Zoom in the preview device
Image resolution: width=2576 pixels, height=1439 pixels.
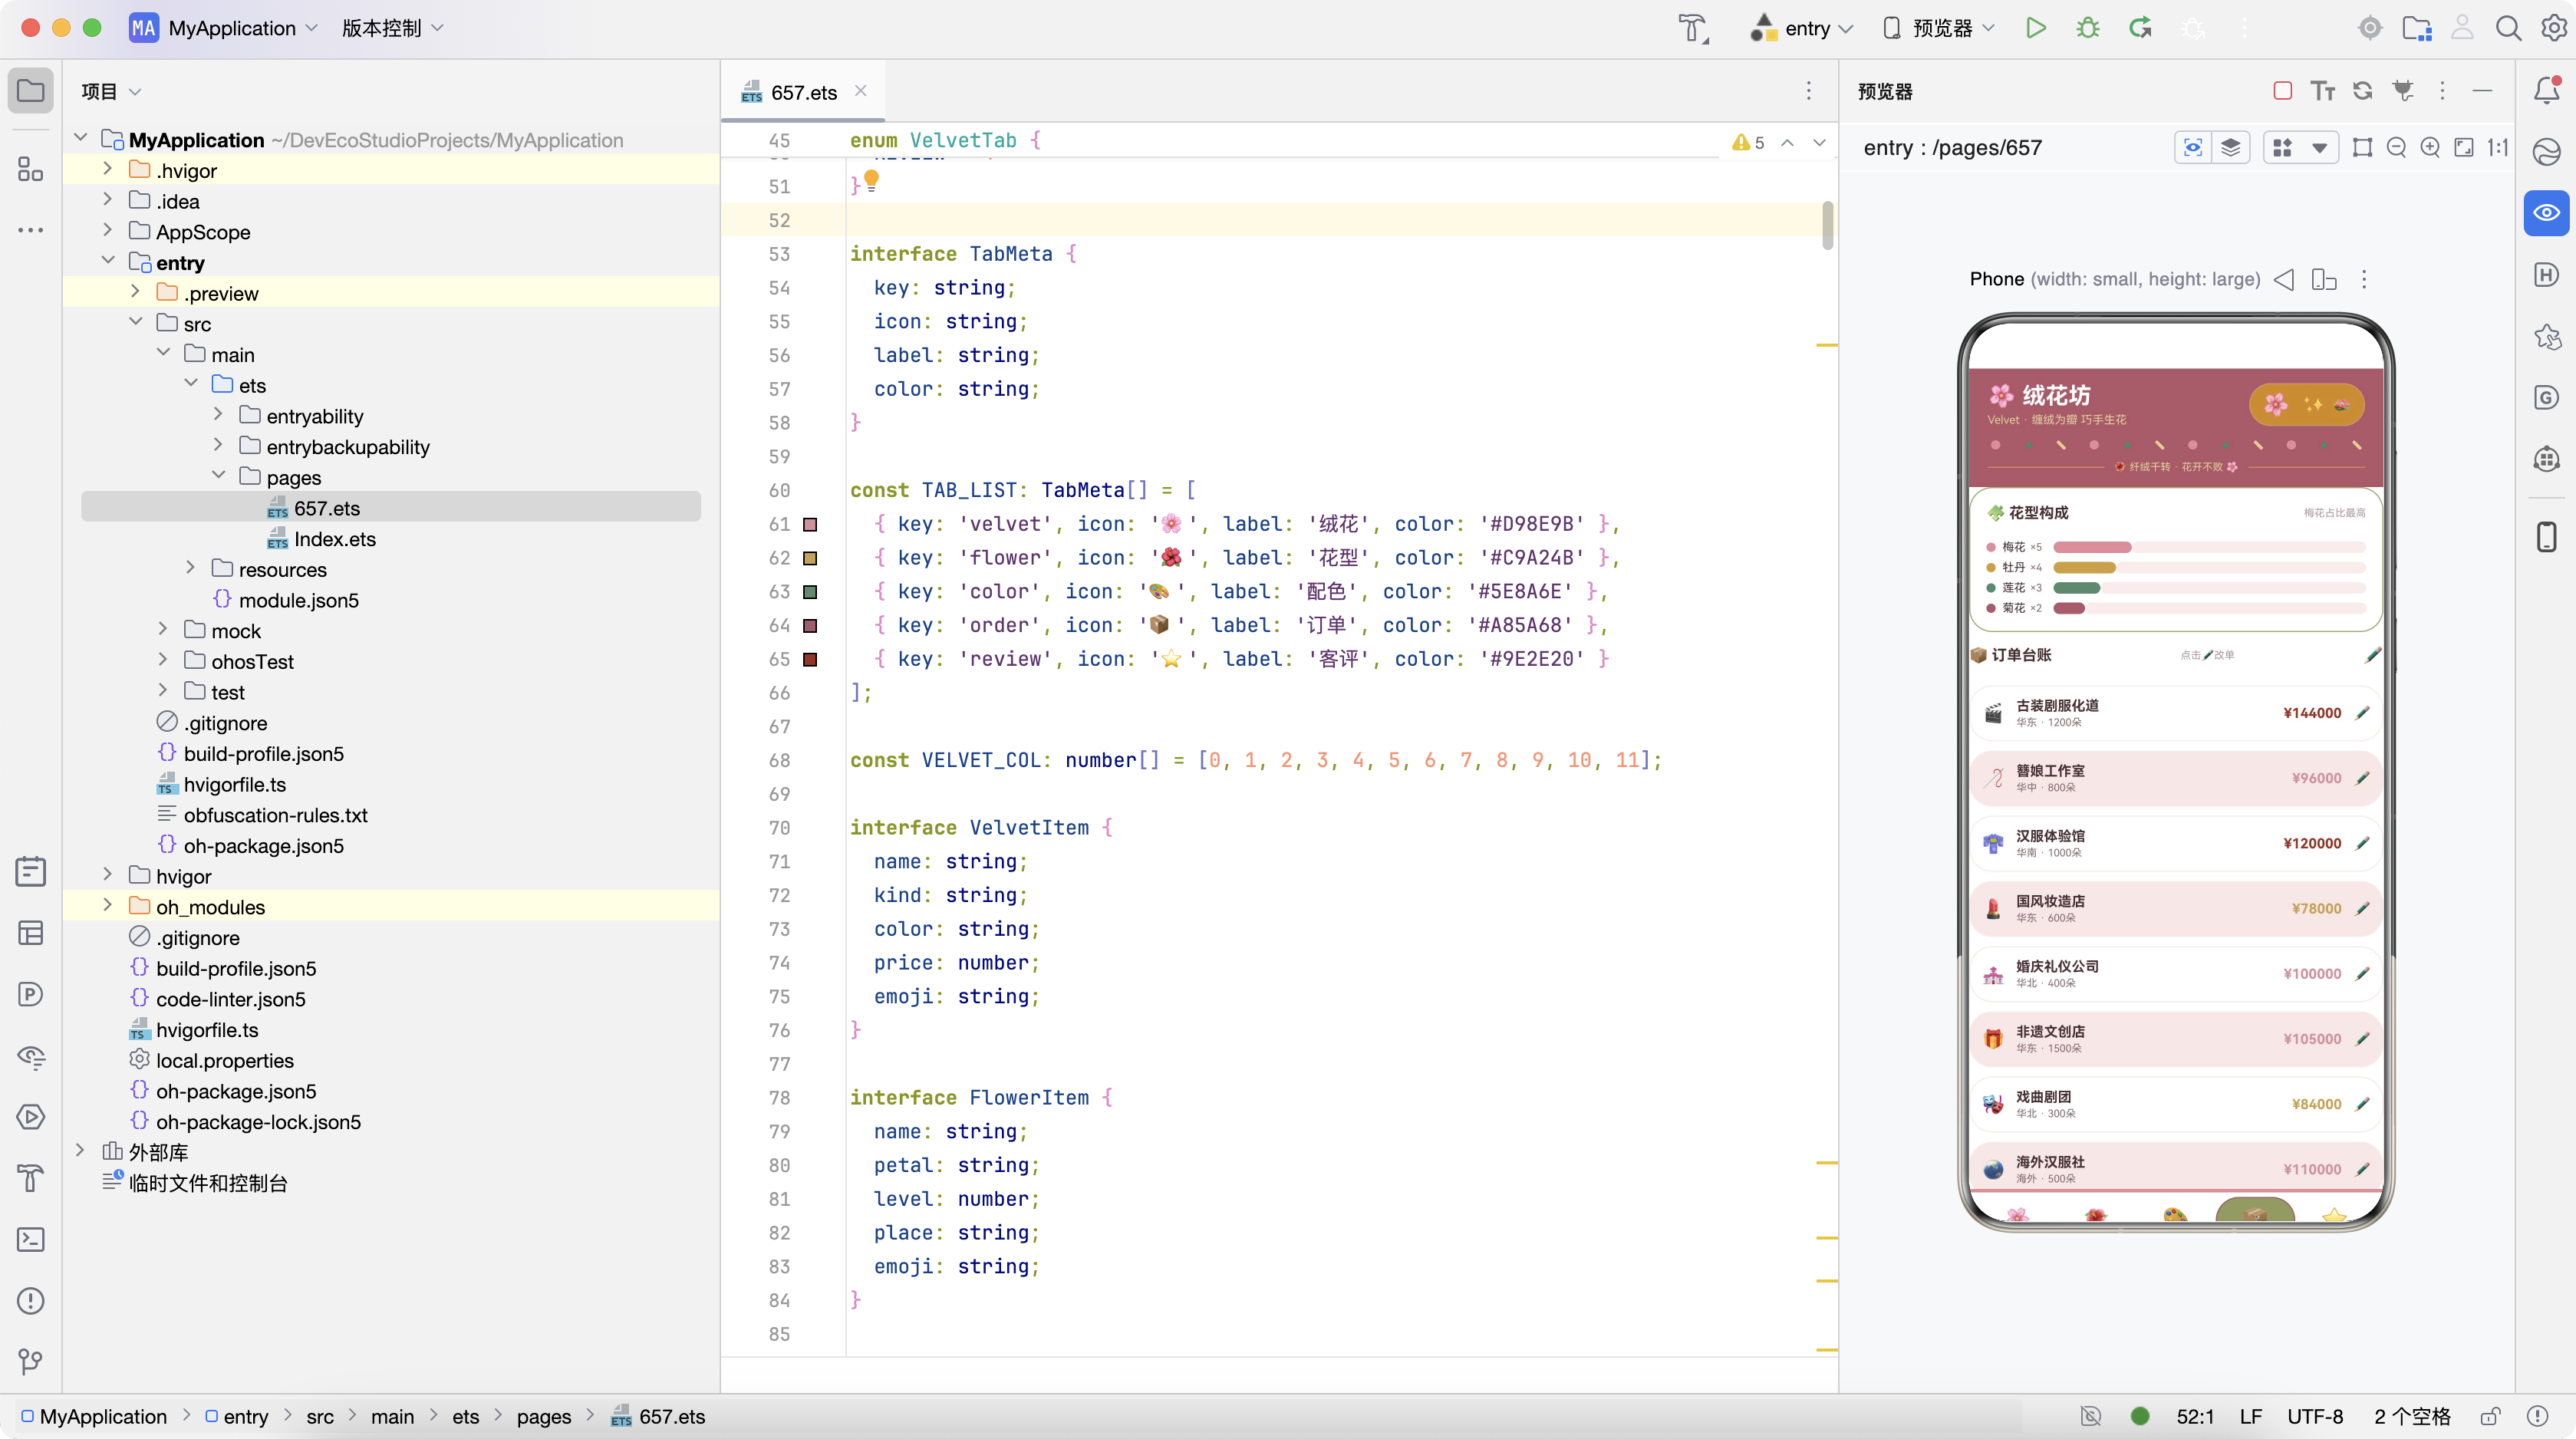pos(2430,148)
